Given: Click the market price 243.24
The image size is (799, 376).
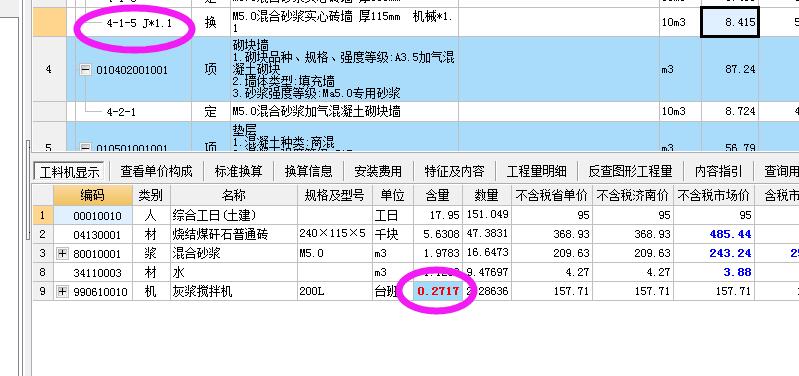Looking at the screenshot, I should (713, 253).
